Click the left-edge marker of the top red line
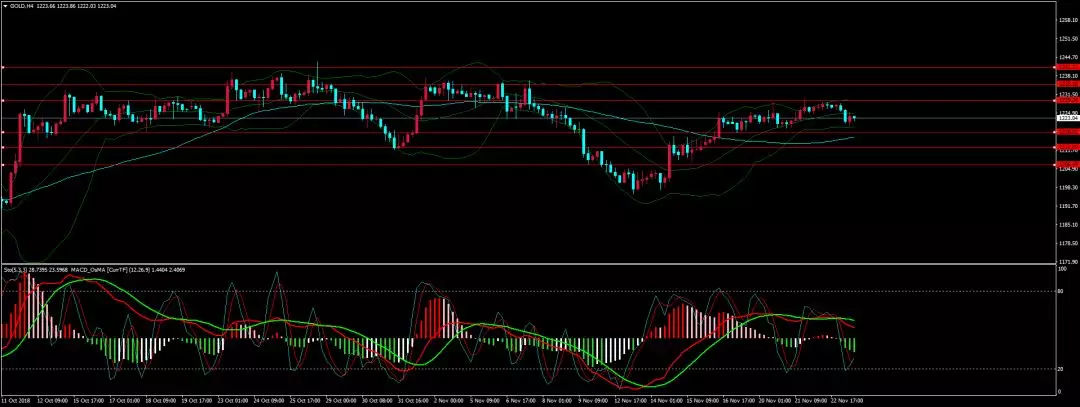1080x407 pixels. tap(3, 67)
